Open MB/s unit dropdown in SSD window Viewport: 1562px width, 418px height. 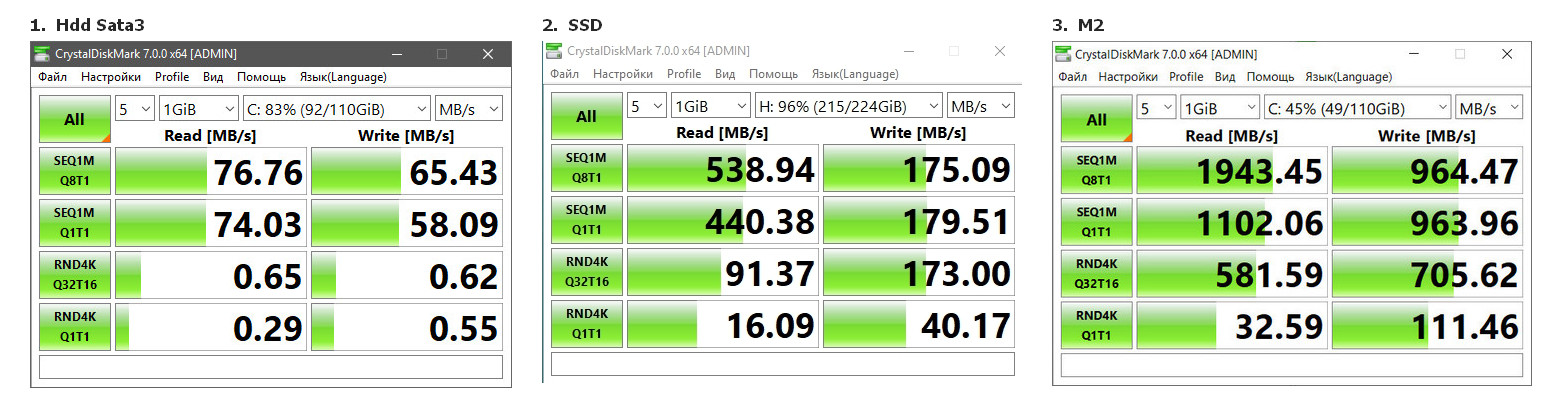pos(981,106)
